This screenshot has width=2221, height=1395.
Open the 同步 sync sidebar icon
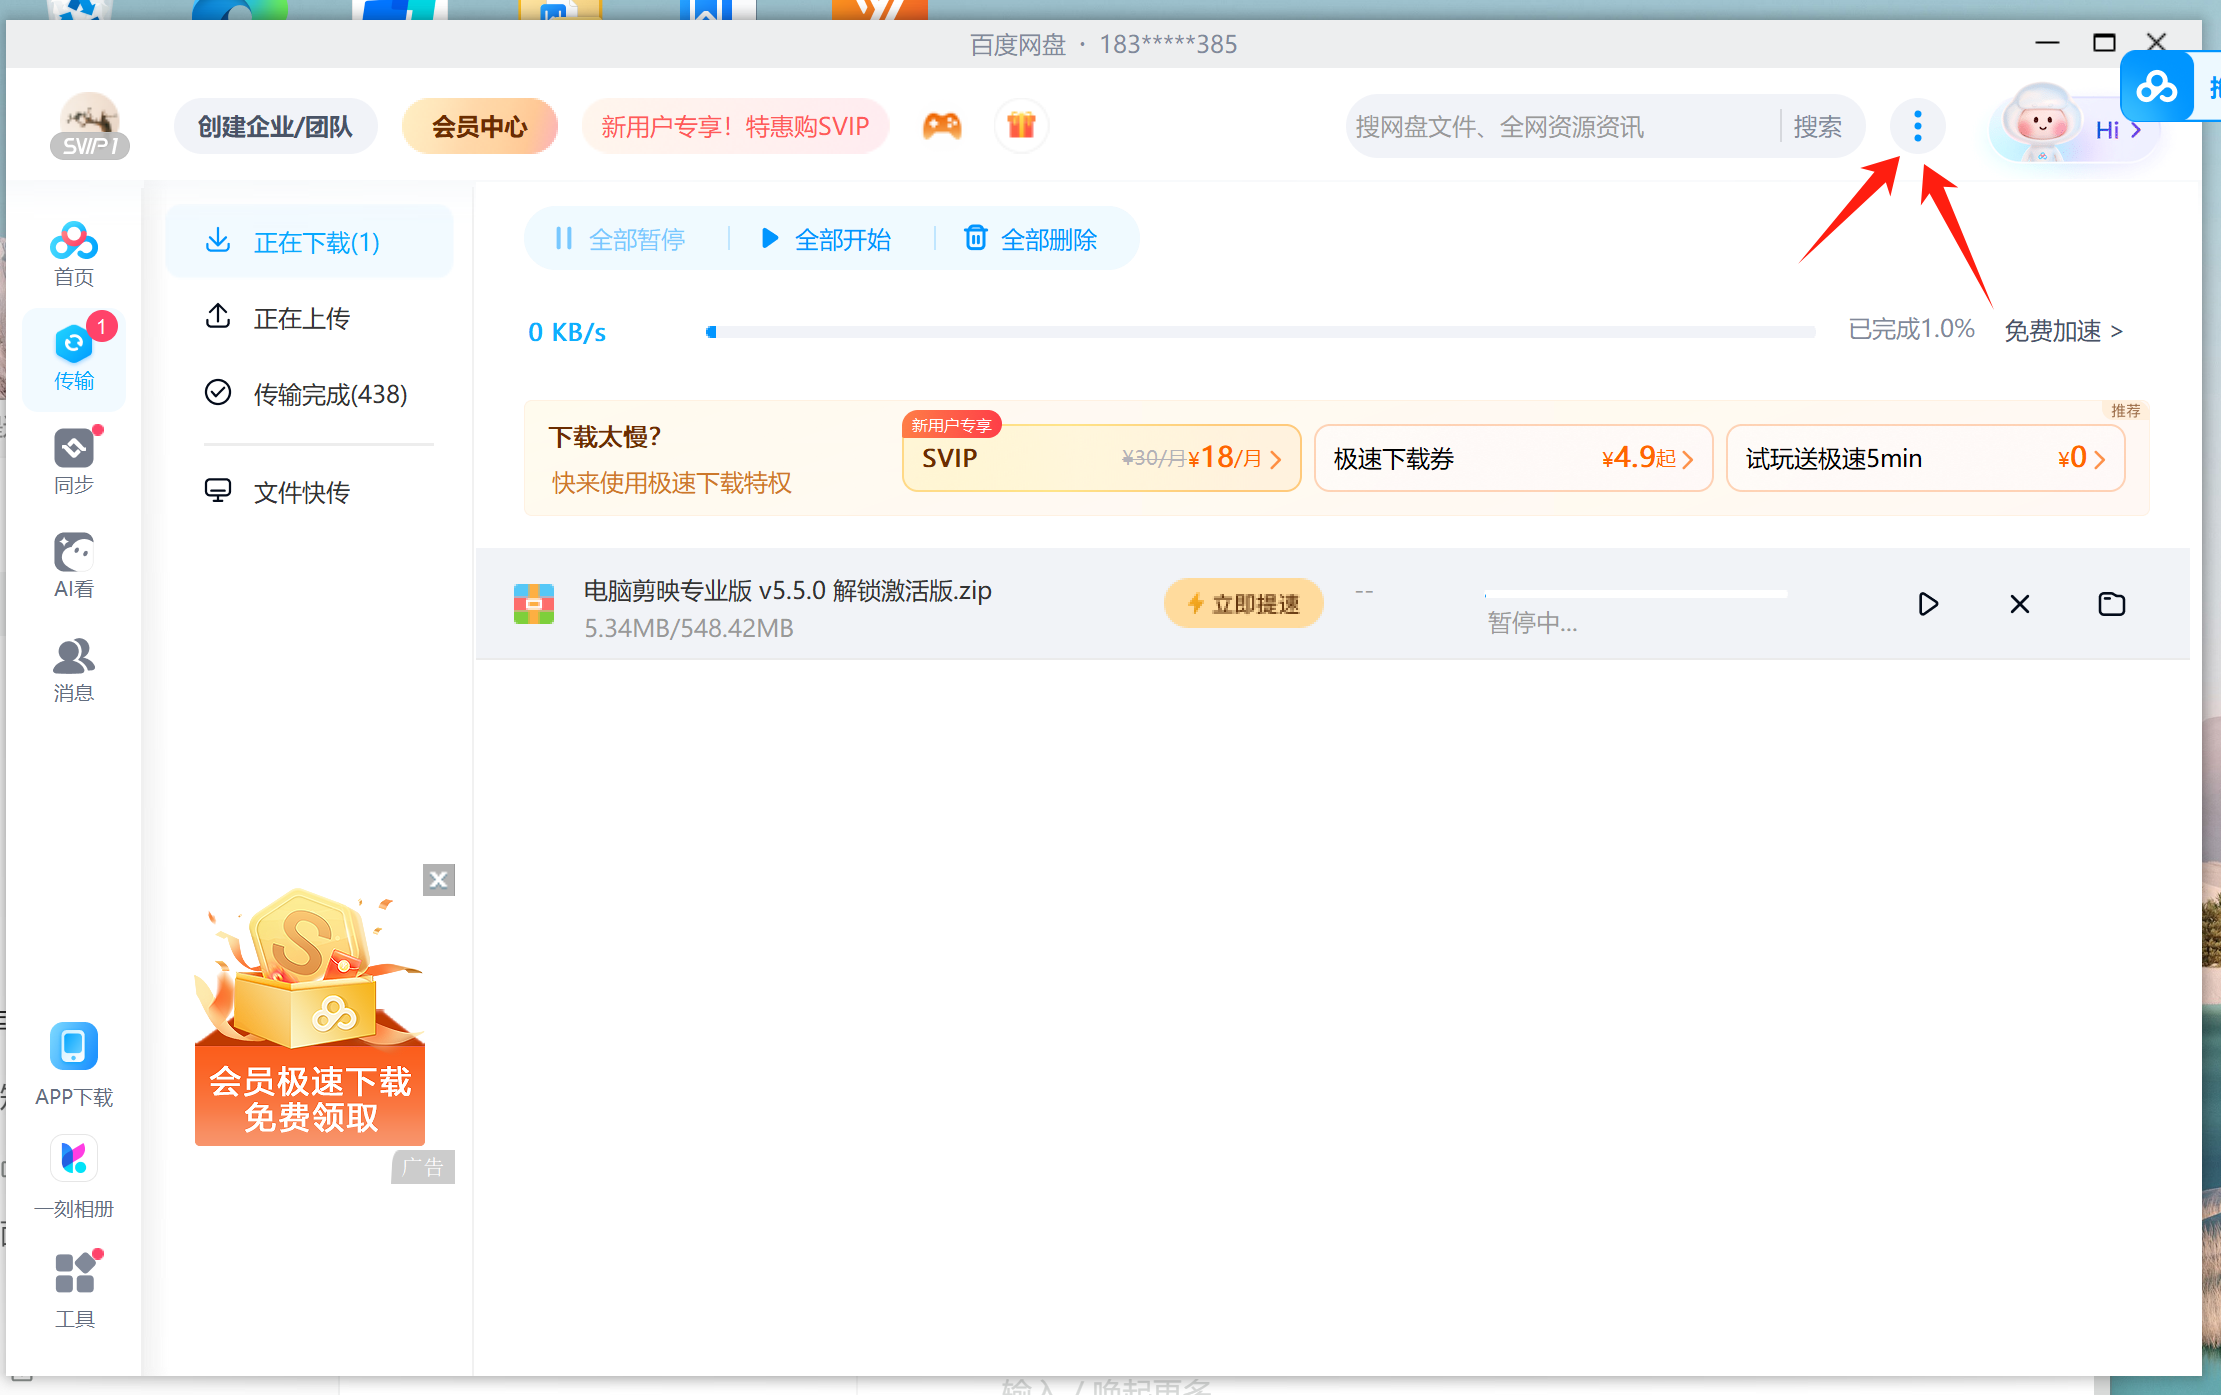tap(74, 461)
